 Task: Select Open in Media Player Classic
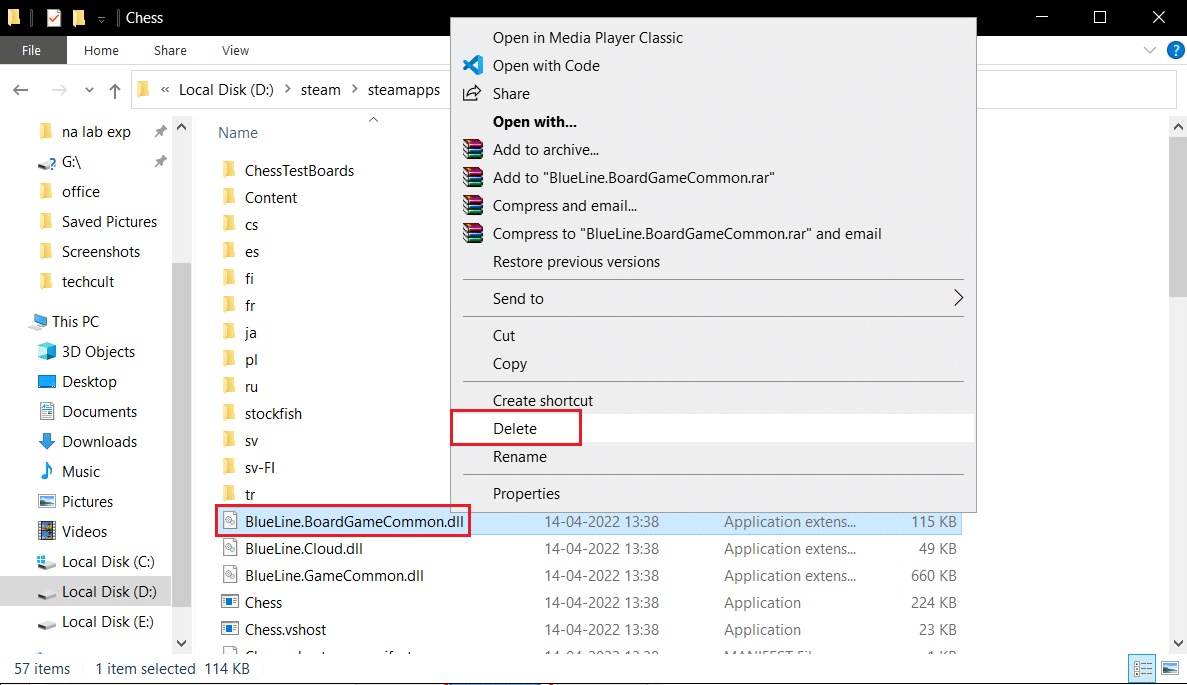587,37
